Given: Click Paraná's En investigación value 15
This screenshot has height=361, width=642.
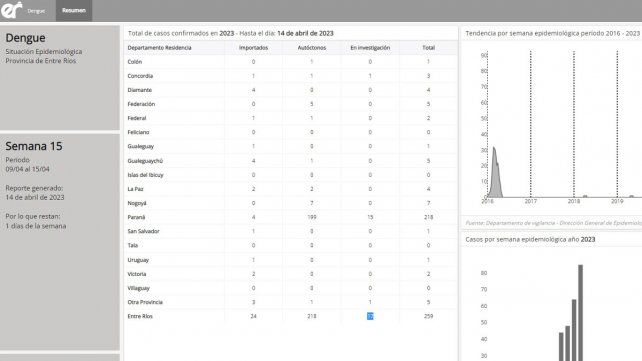Looking at the screenshot, I should [x=370, y=217].
